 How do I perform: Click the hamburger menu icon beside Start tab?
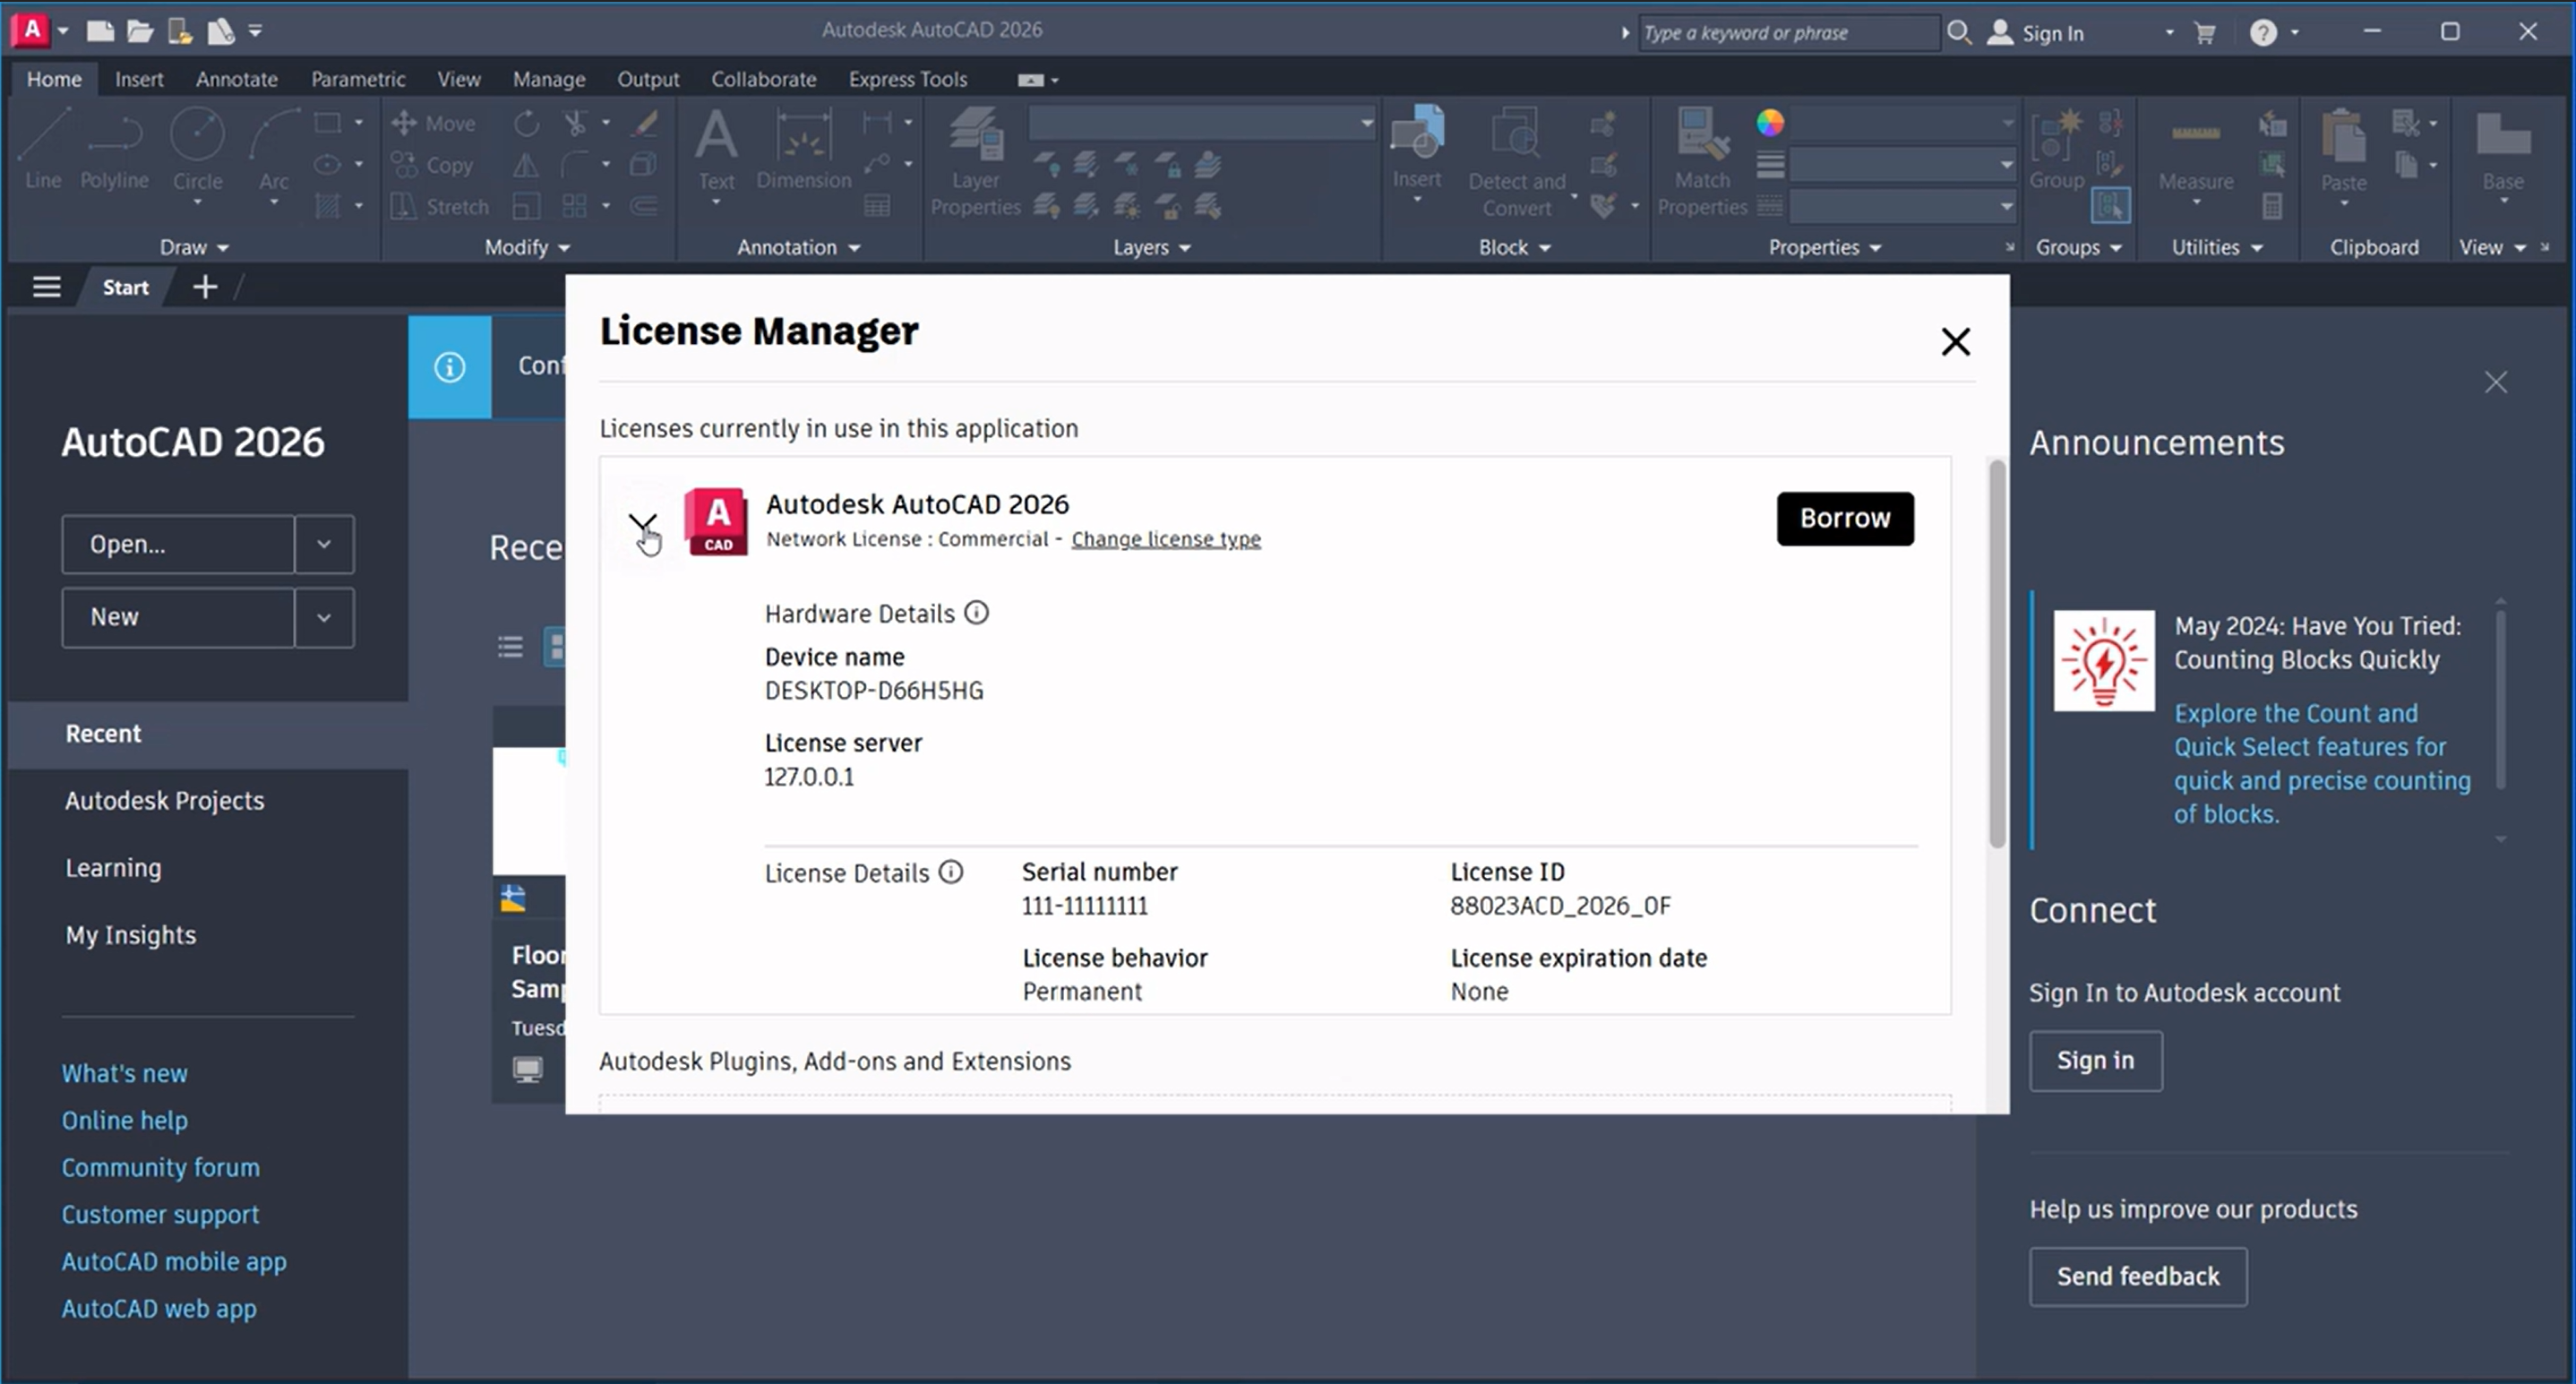pyautogui.click(x=47, y=288)
